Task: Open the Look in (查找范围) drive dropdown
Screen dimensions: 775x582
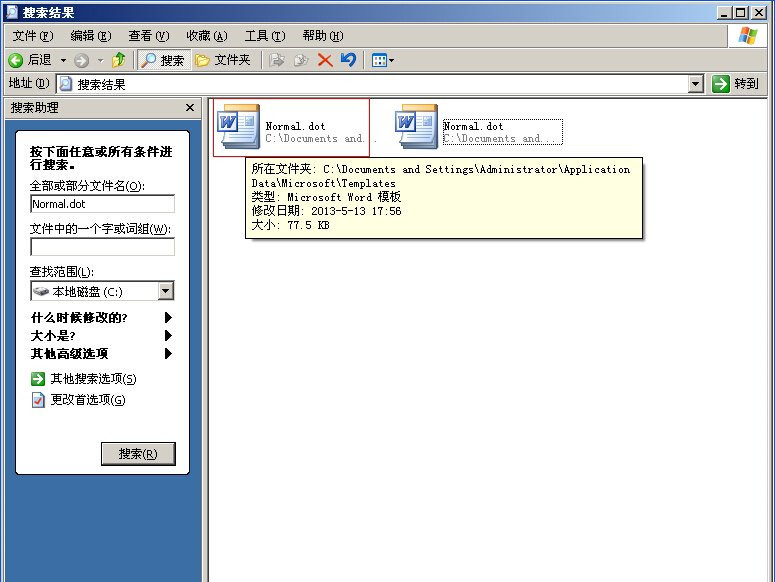Action: 165,291
